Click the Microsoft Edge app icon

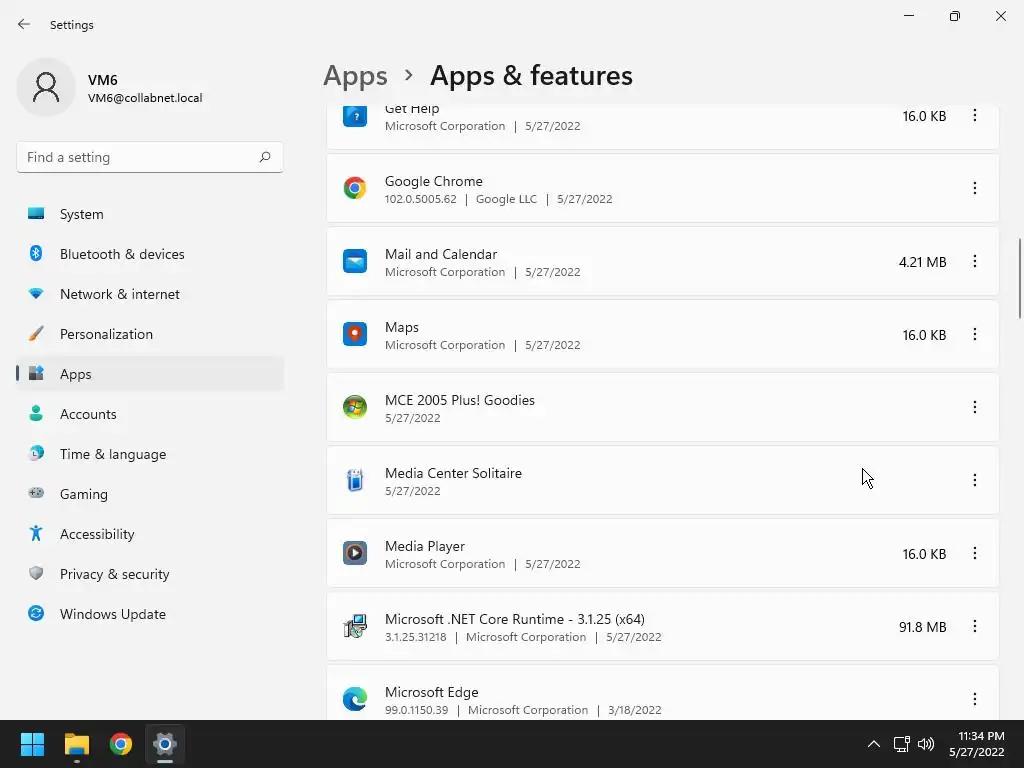[355, 699]
